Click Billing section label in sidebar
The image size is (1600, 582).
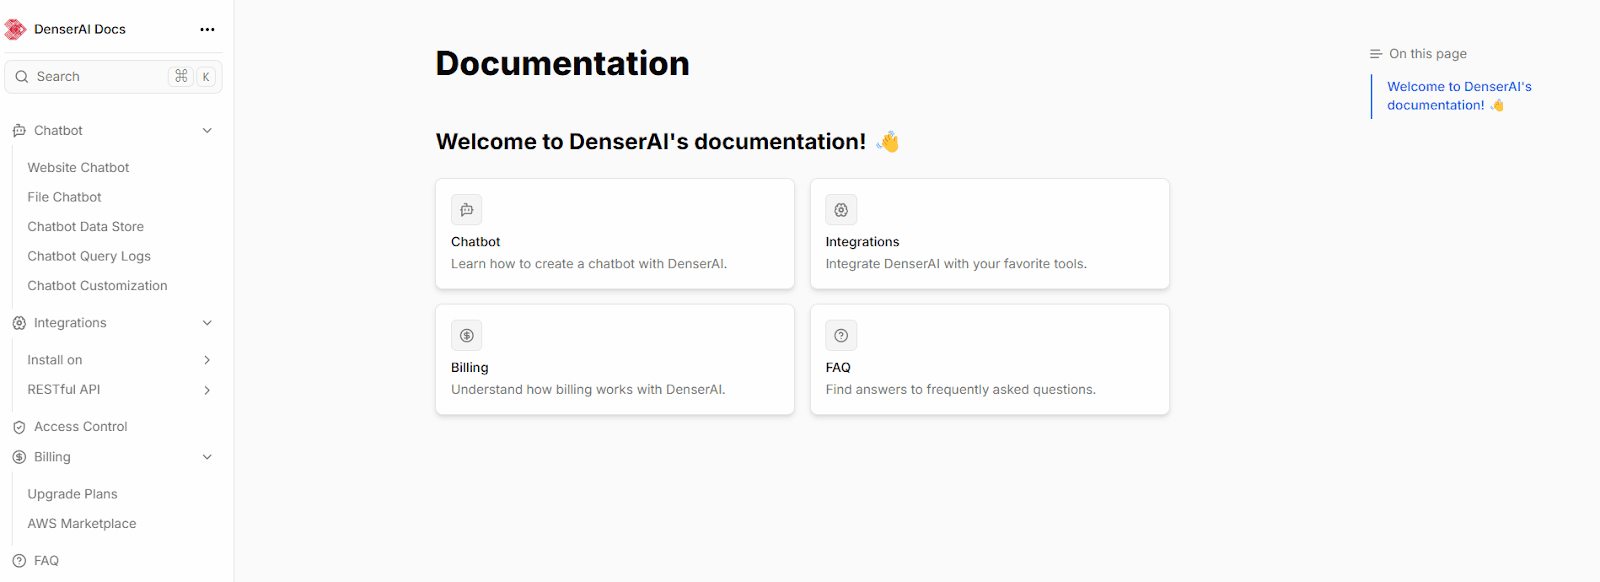pyautogui.click(x=52, y=457)
